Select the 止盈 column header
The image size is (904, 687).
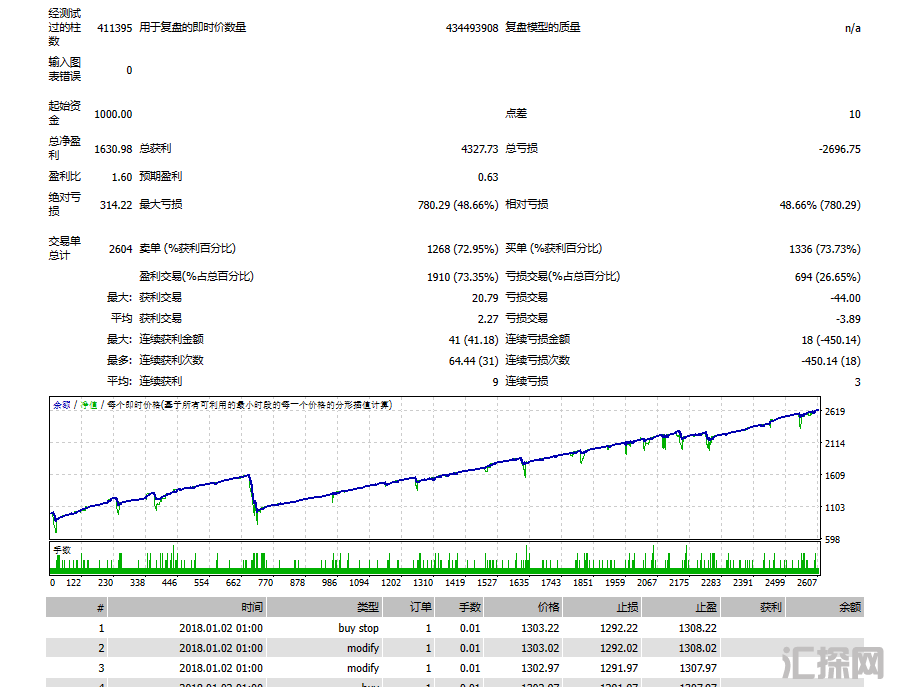point(705,607)
